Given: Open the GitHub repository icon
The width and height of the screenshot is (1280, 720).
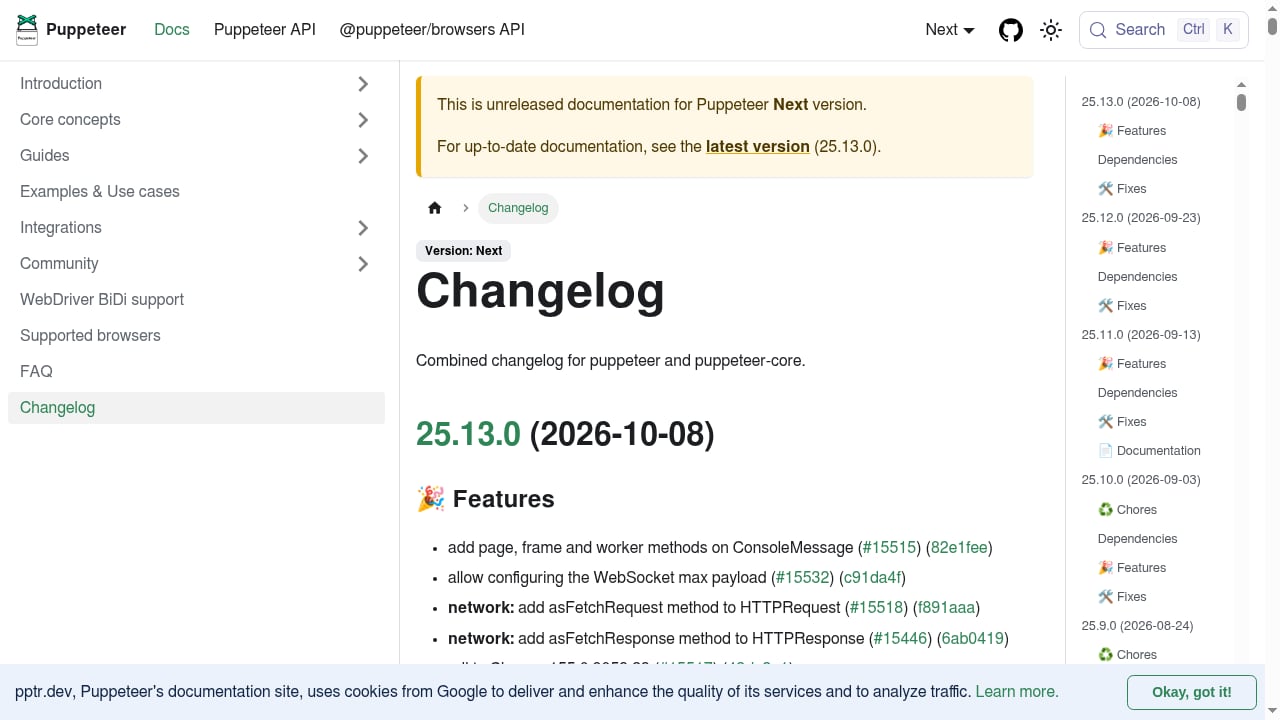Looking at the screenshot, I should point(1011,30).
